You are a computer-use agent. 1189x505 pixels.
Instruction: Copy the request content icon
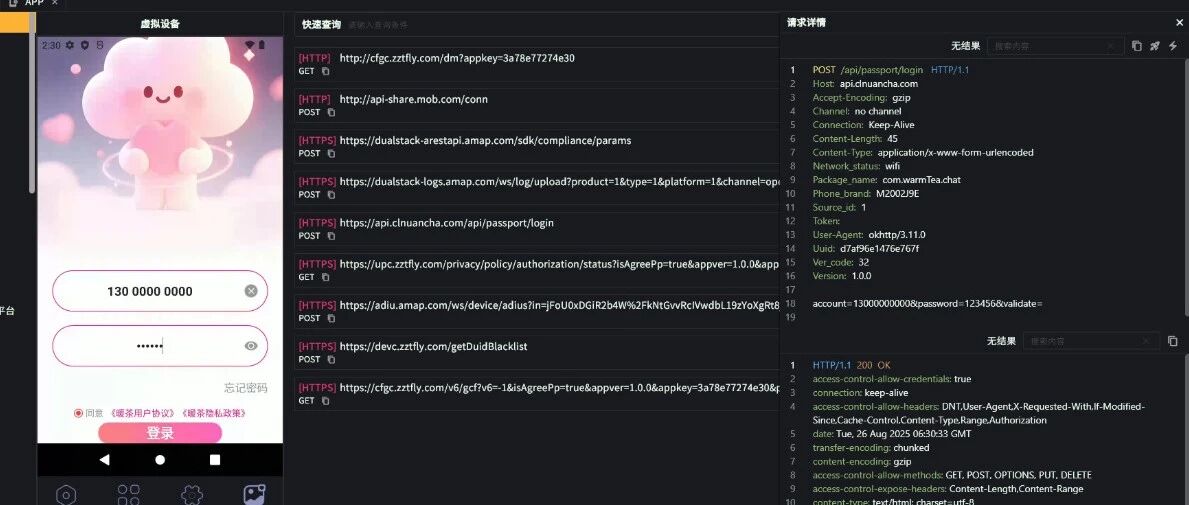pyautogui.click(x=1137, y=46)
